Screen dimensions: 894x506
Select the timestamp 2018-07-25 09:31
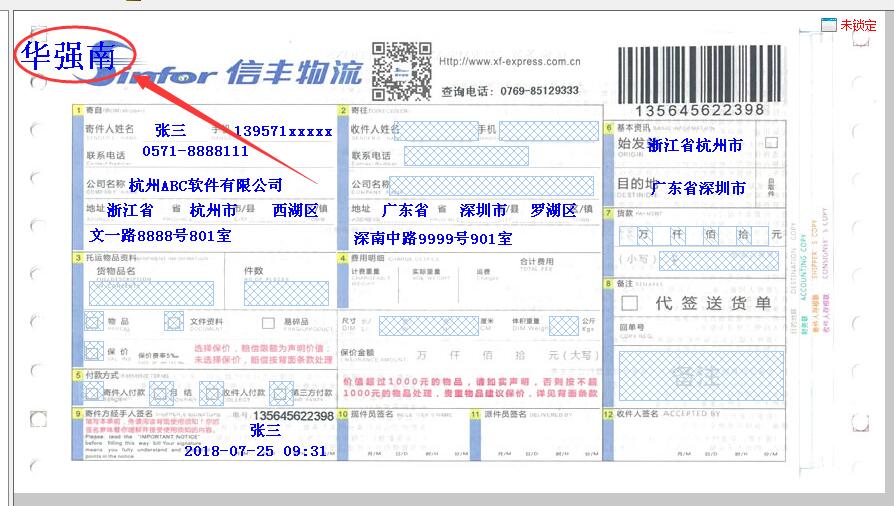(x=255, y=451)
